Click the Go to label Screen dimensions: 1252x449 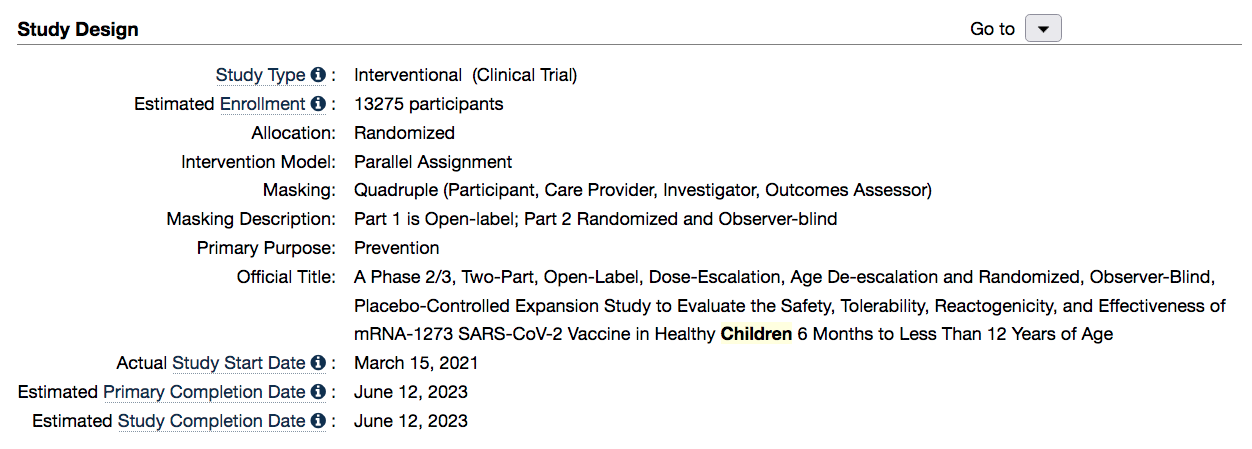[x=992, y=29]
